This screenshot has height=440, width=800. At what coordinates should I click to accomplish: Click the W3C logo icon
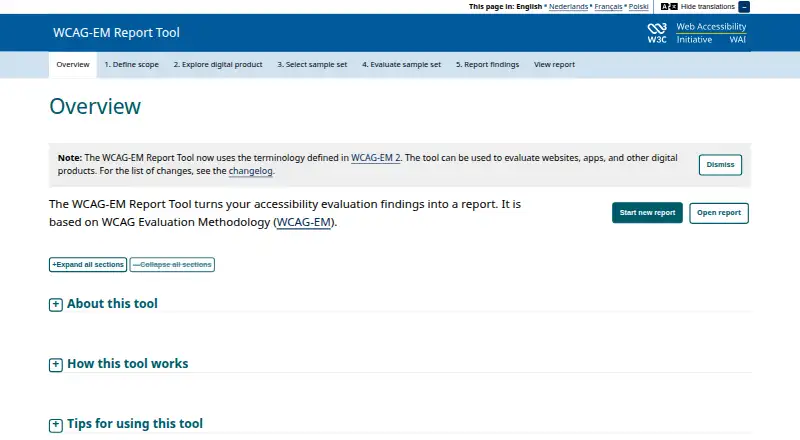[x=657, y=33]
